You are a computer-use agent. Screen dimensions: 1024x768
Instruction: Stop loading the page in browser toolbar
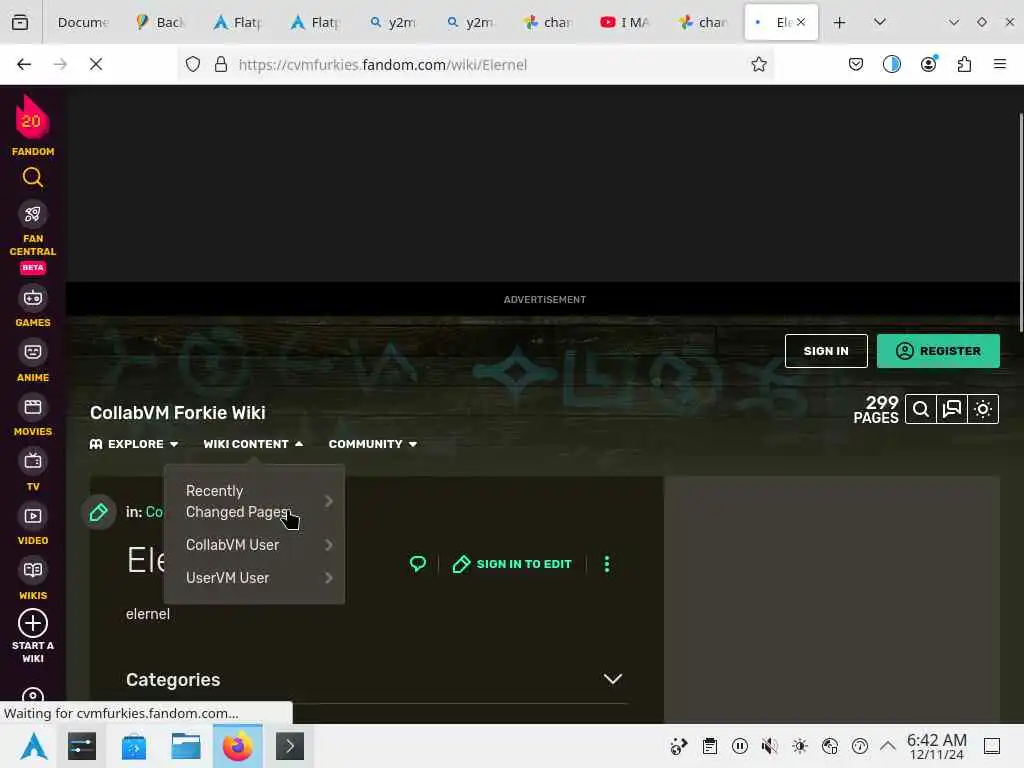tap(96, 64)
